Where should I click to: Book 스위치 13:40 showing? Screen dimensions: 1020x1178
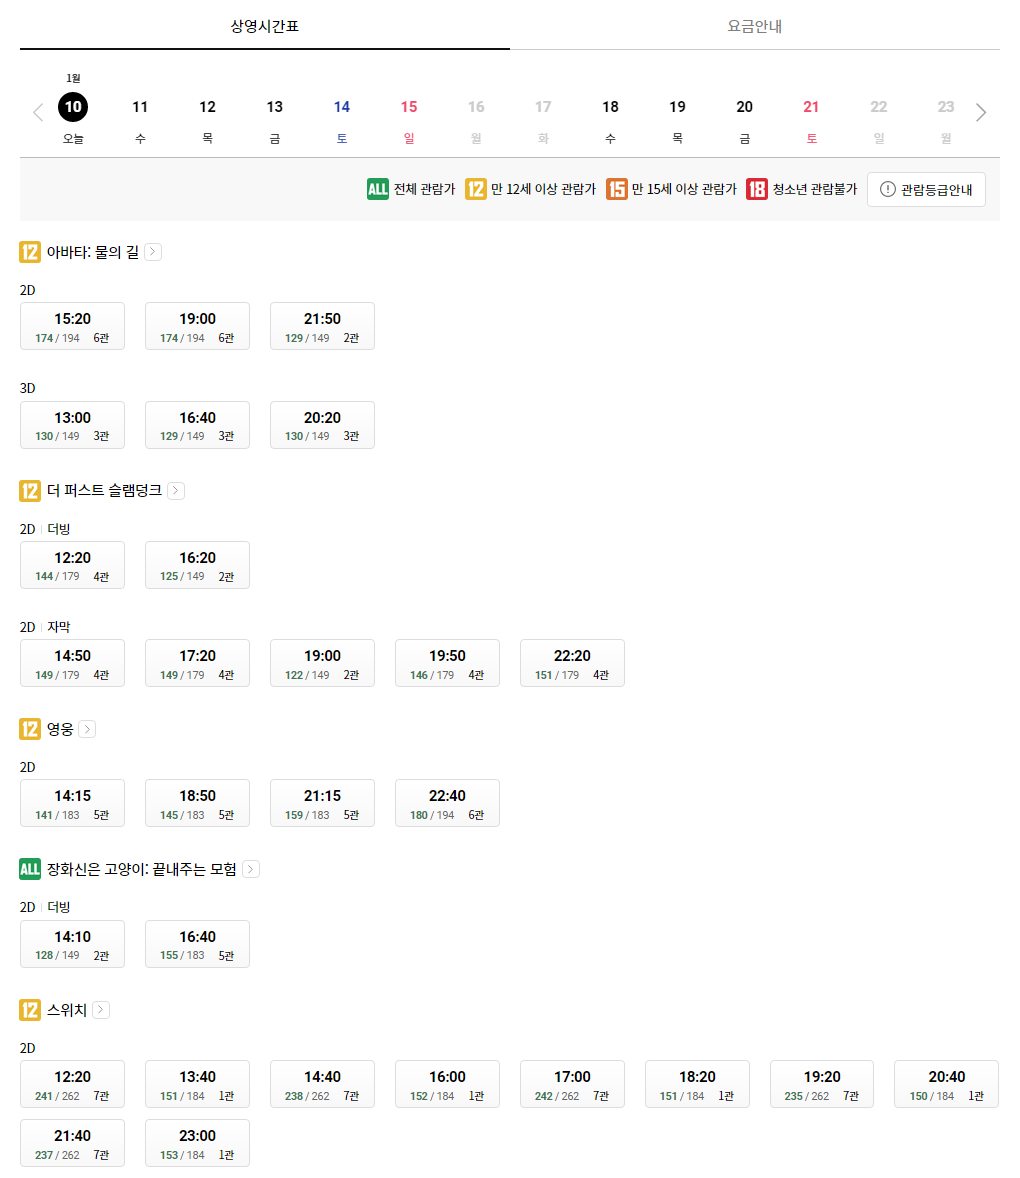(x=198, y=1084)
